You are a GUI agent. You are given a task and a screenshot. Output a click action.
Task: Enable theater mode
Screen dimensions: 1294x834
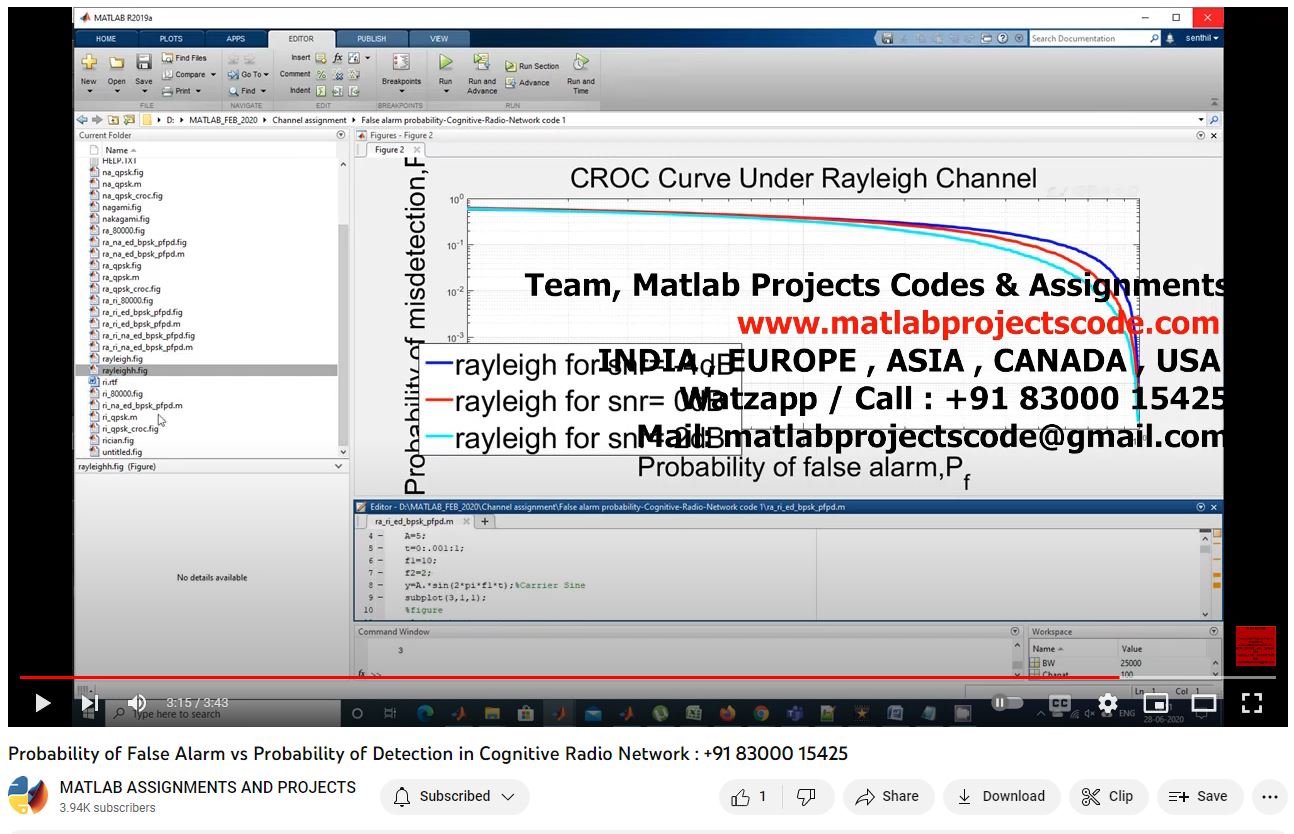1203,703
